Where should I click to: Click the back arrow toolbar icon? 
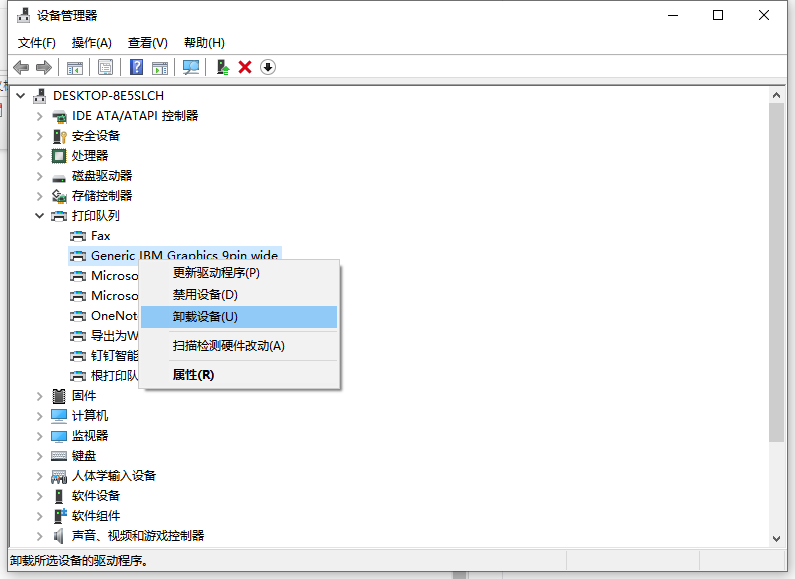(21, 67)
